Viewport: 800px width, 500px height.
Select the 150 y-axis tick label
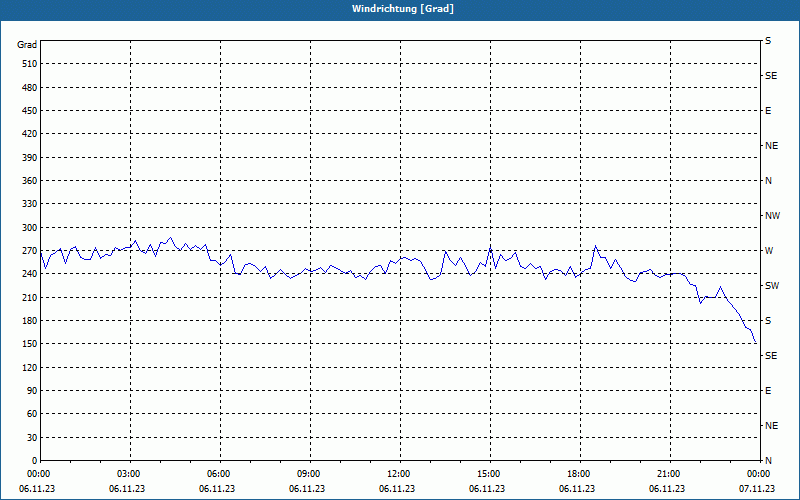coord(30,344)
